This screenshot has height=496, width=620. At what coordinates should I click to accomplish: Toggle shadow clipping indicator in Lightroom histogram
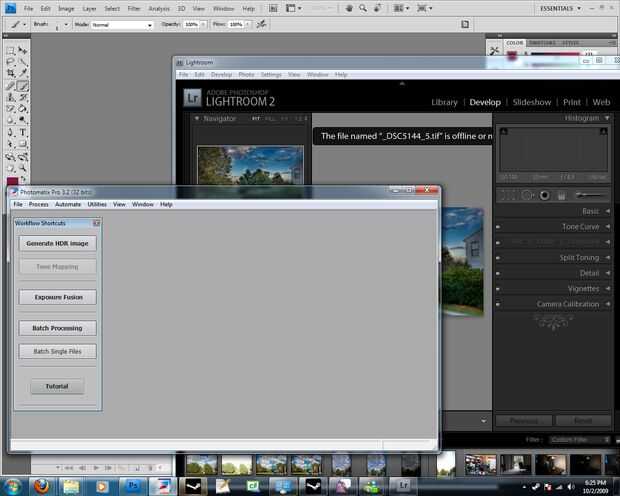(x=504, y=131)
